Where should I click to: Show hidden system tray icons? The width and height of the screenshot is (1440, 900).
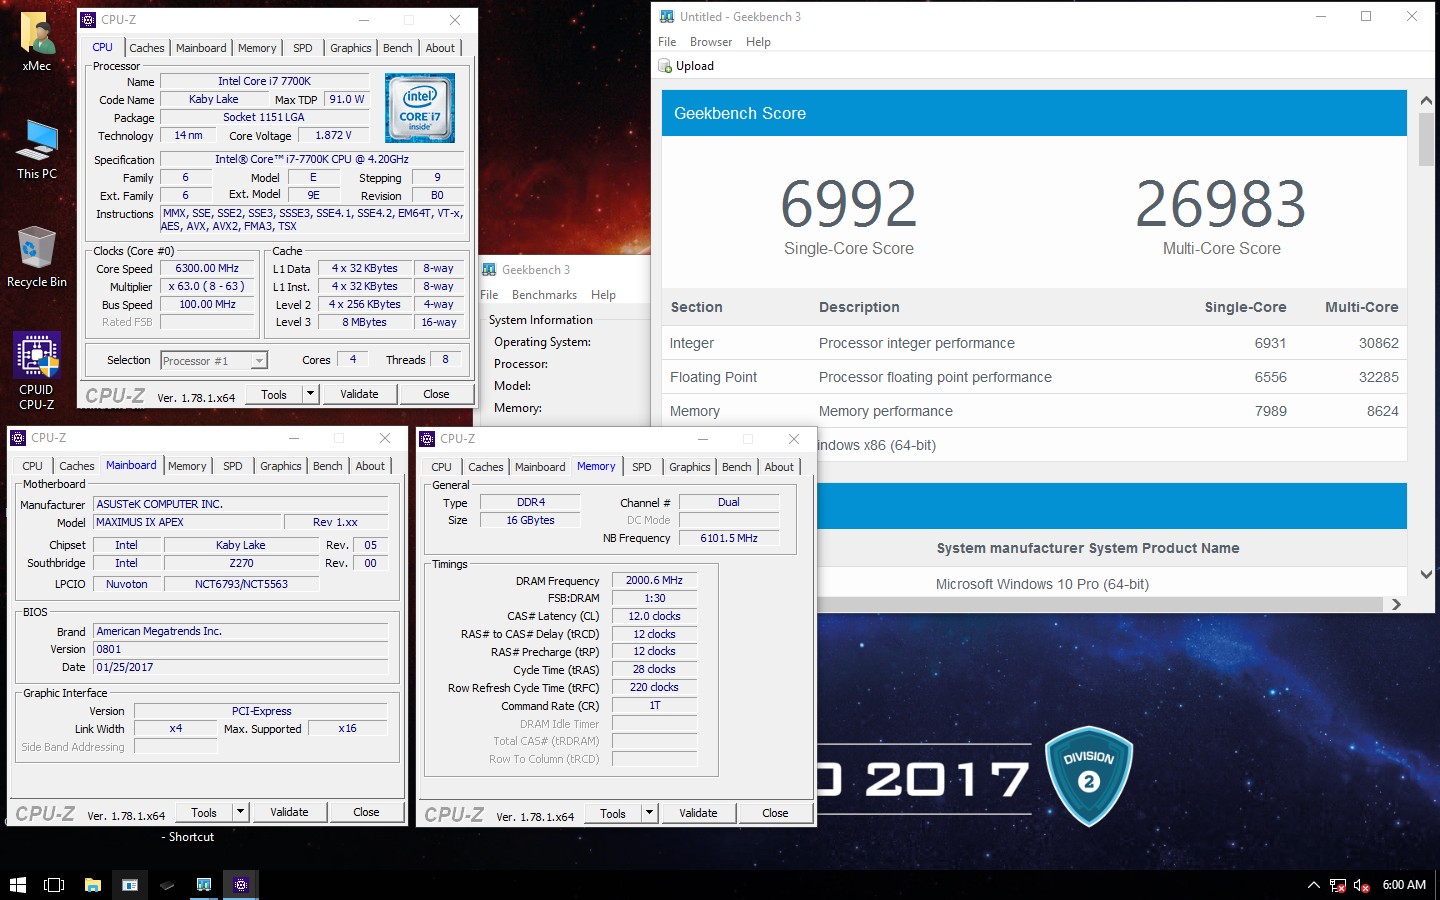pyautogui.click(x=1313, y=885)
